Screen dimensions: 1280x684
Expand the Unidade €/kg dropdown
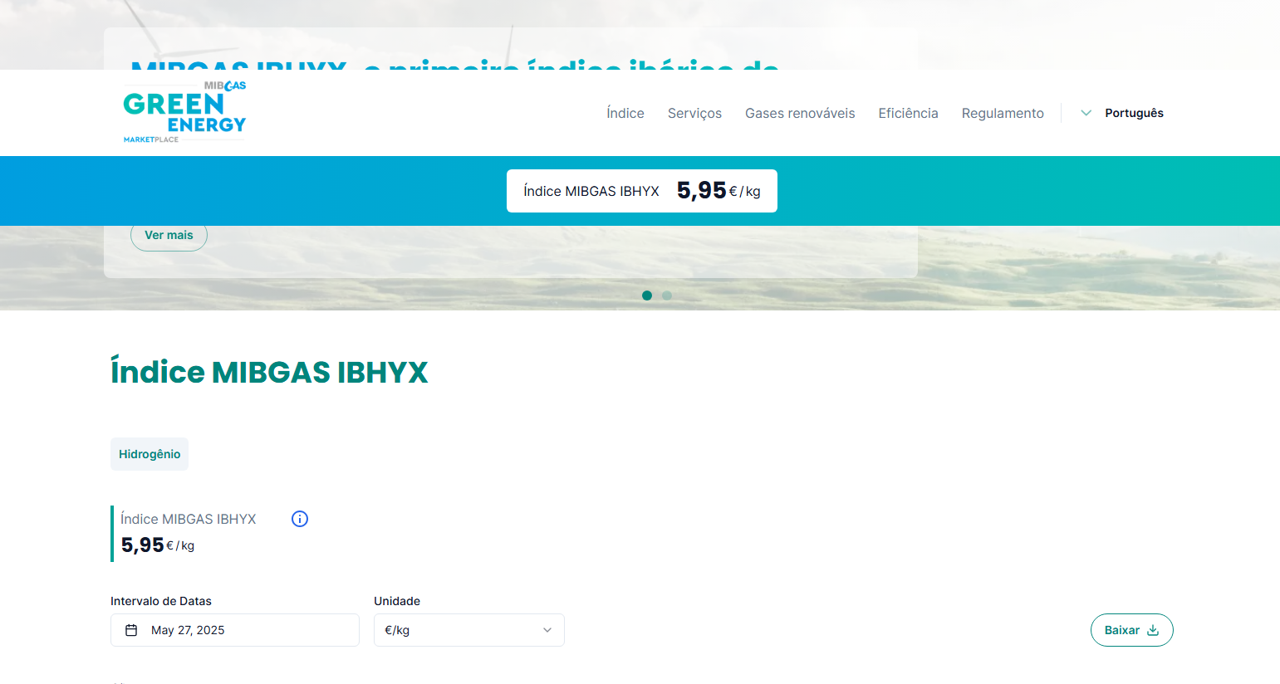[469, 630]
